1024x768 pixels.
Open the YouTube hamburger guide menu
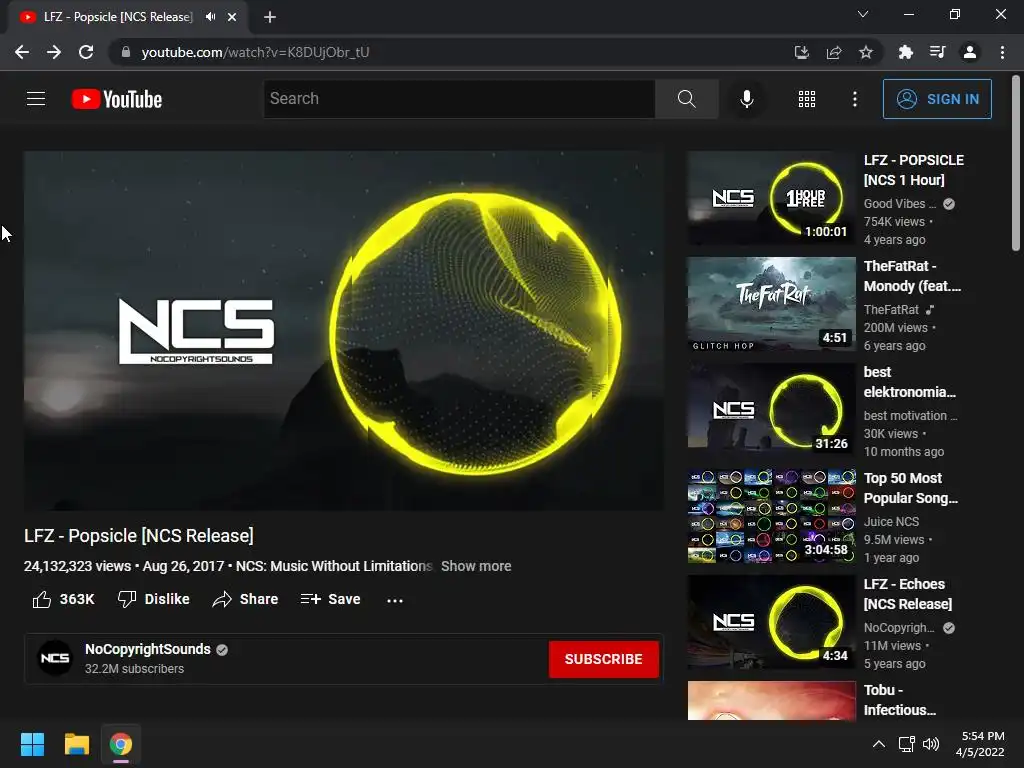(36, 99)
